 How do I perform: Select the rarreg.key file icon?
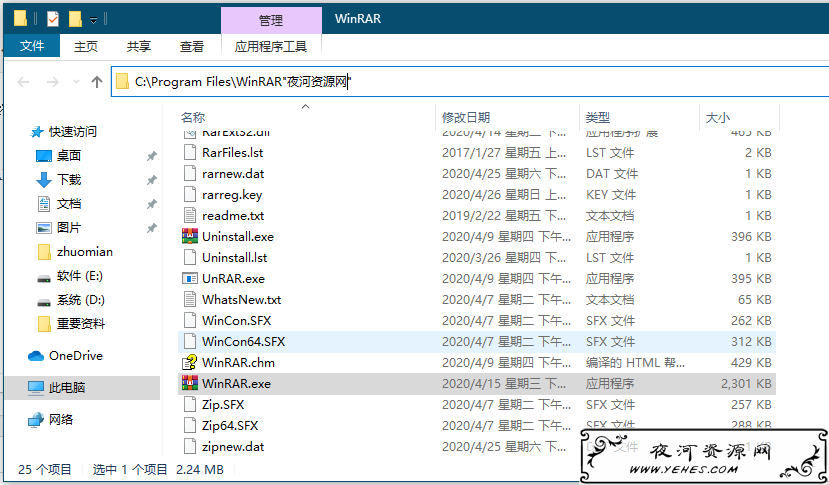click(190, 195)
